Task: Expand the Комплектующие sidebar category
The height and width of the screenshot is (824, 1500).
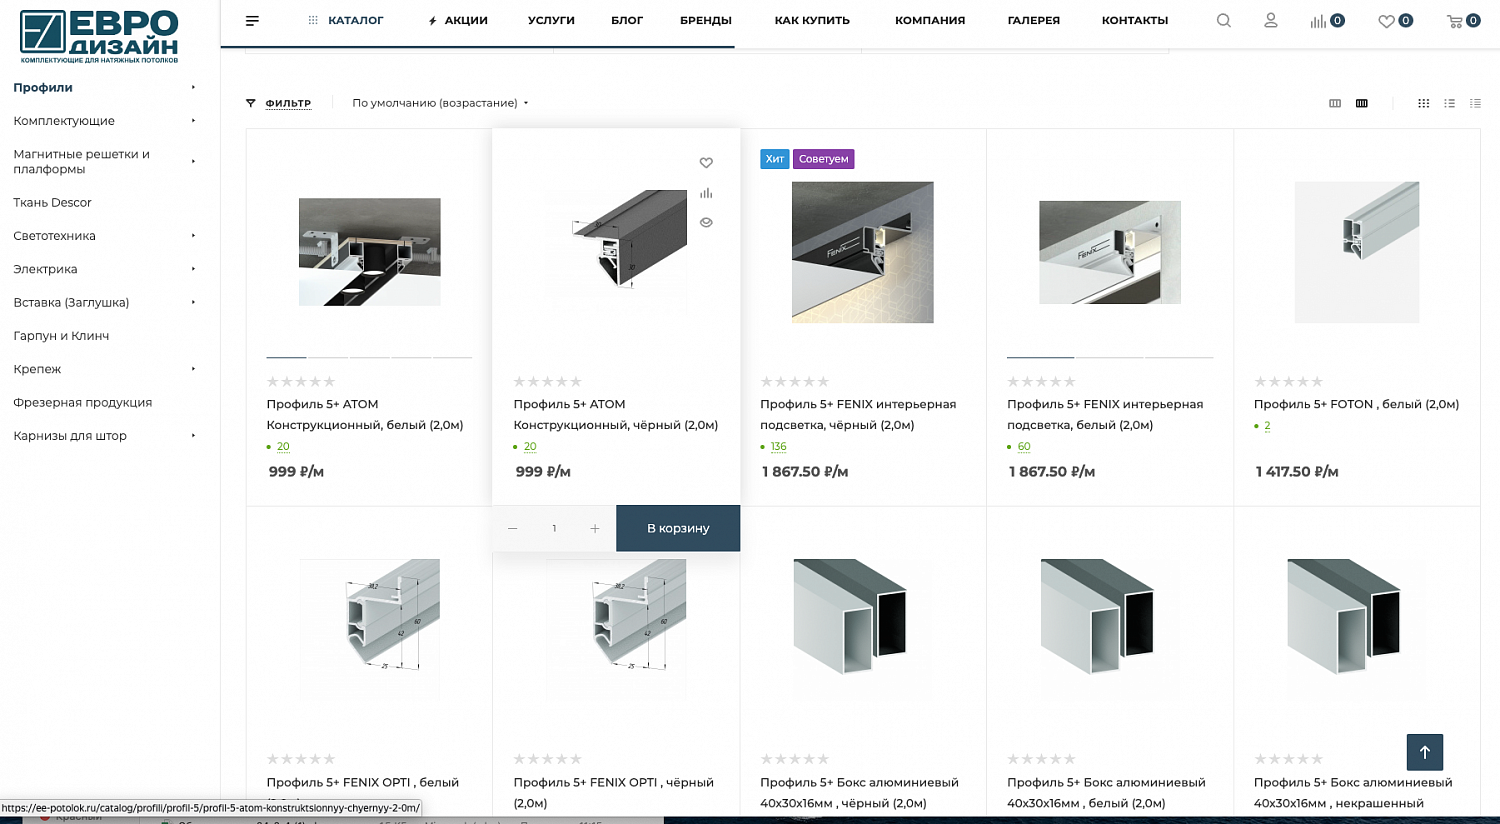Action: pyautogui.click(x=193, y=121)
